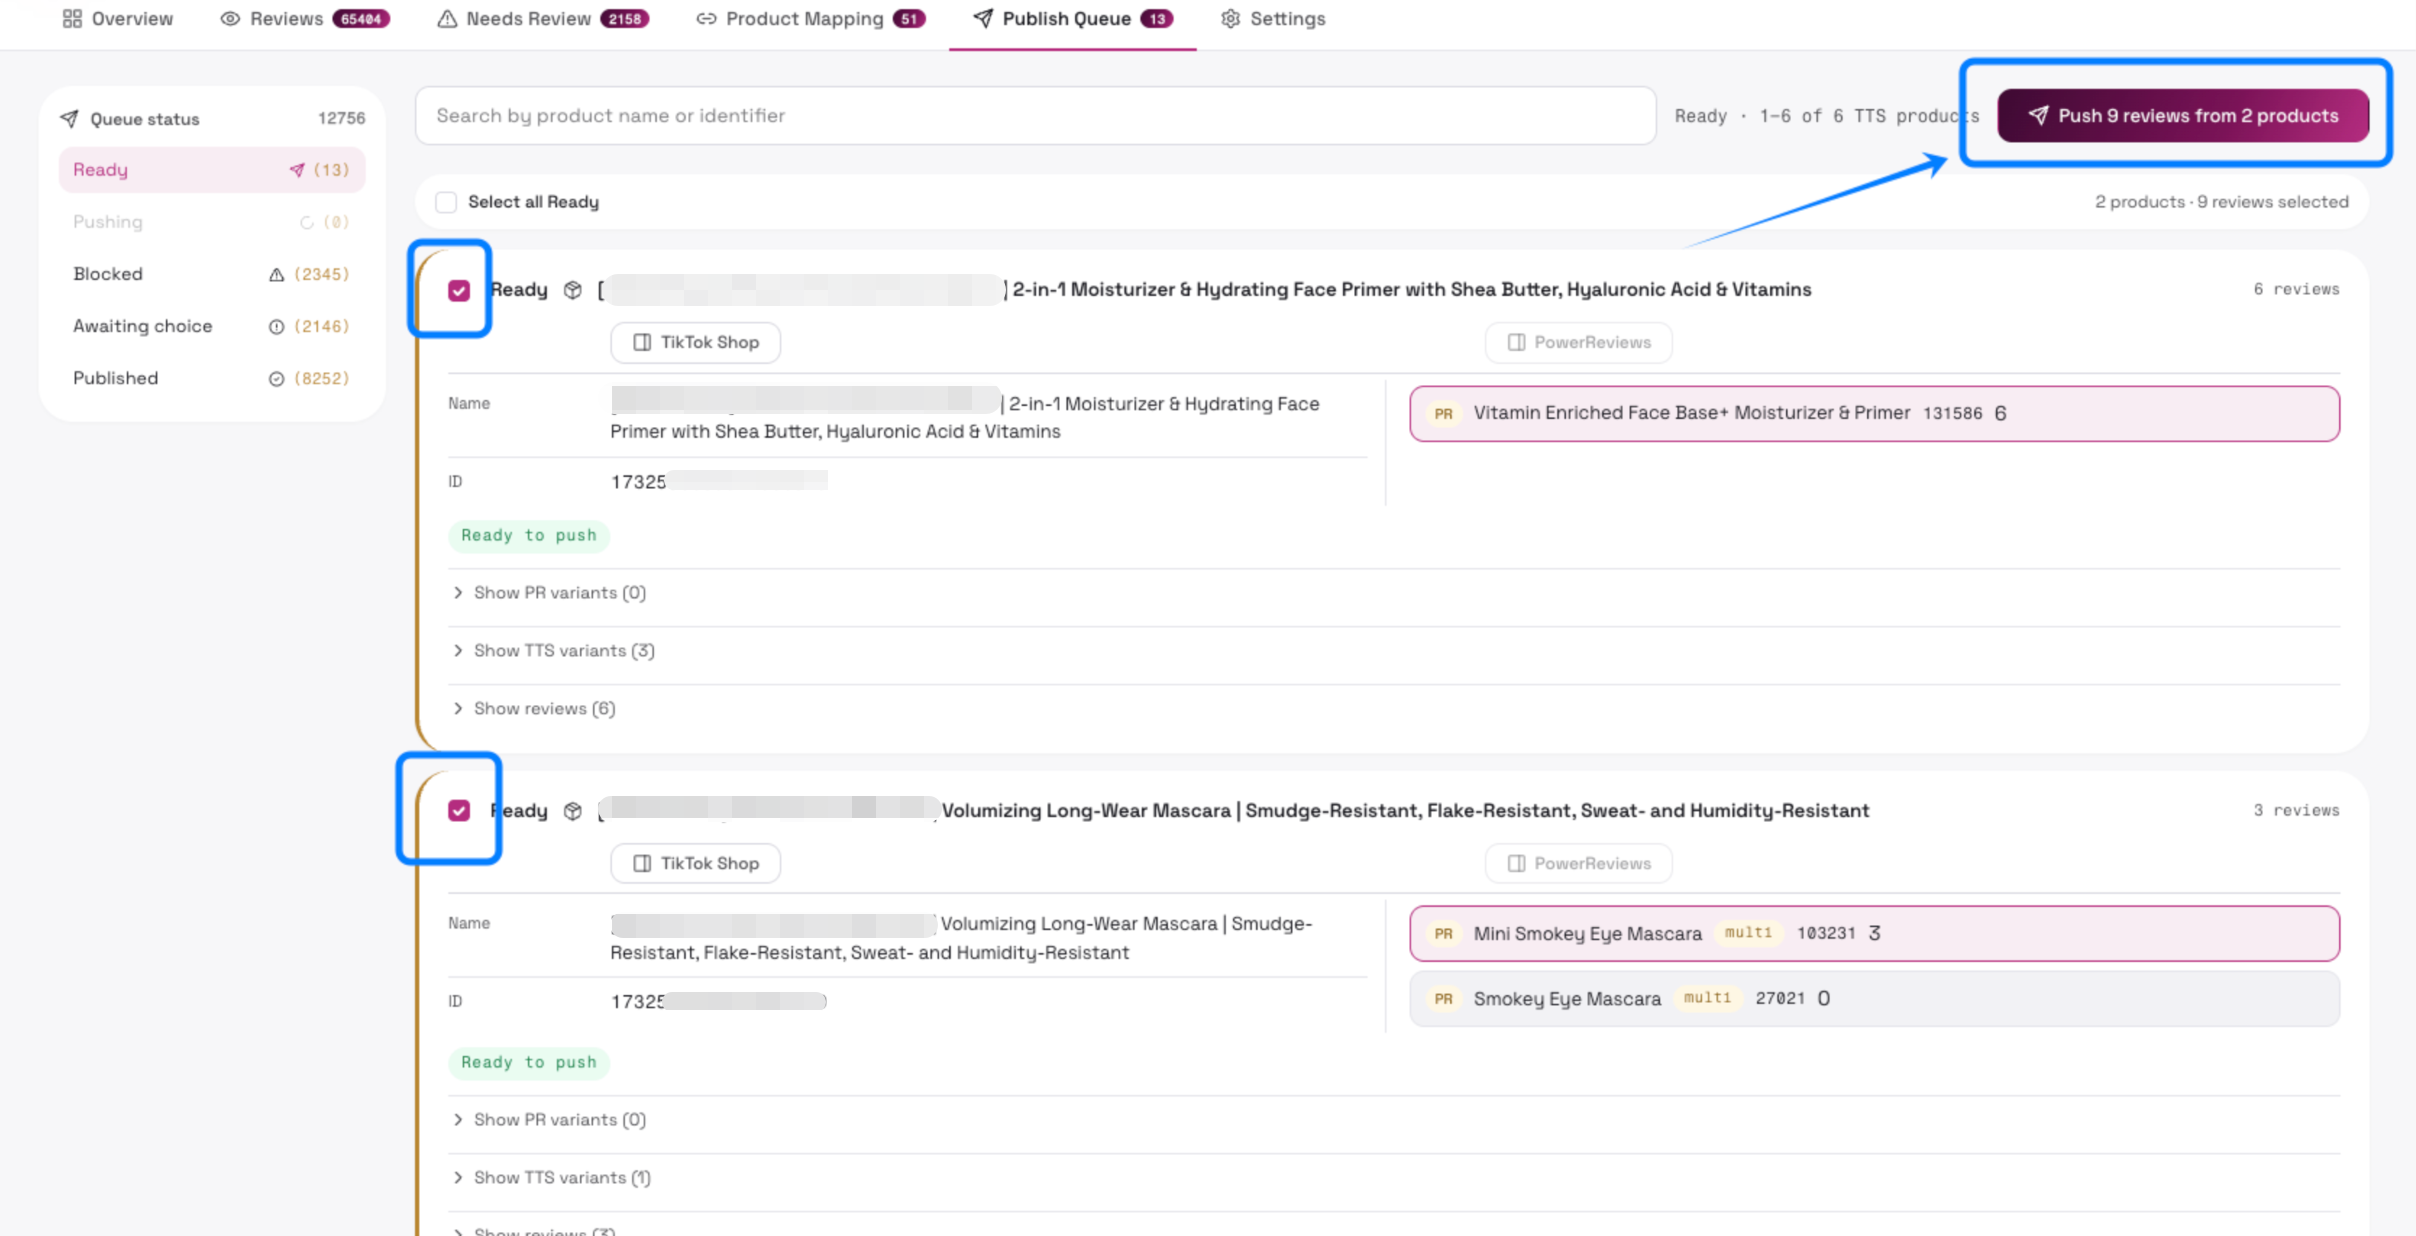Viewport: 2416px width, 1236px height.
Task: Click TikTok Shop button under Mascara product
Action: (x=696, y=863)
